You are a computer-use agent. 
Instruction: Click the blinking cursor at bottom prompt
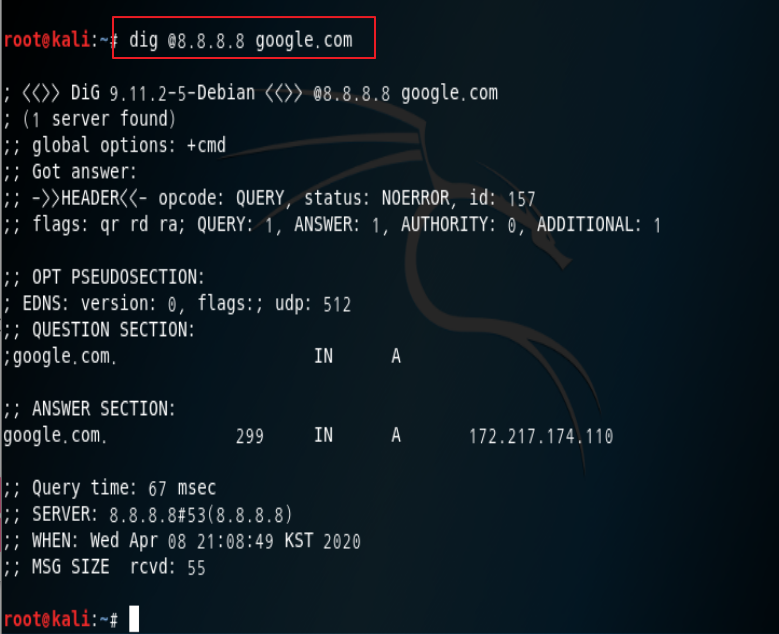pyautogui.click(x=134, y=619)
